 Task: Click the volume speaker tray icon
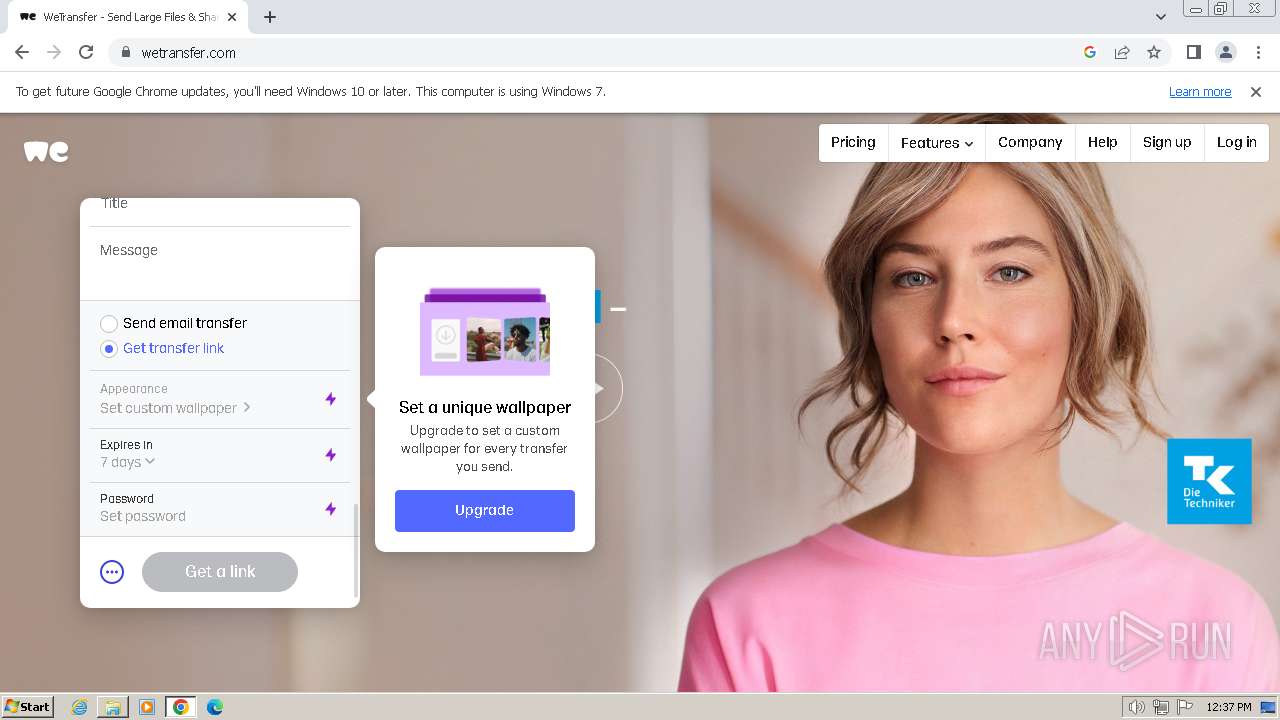[1136, 707]
